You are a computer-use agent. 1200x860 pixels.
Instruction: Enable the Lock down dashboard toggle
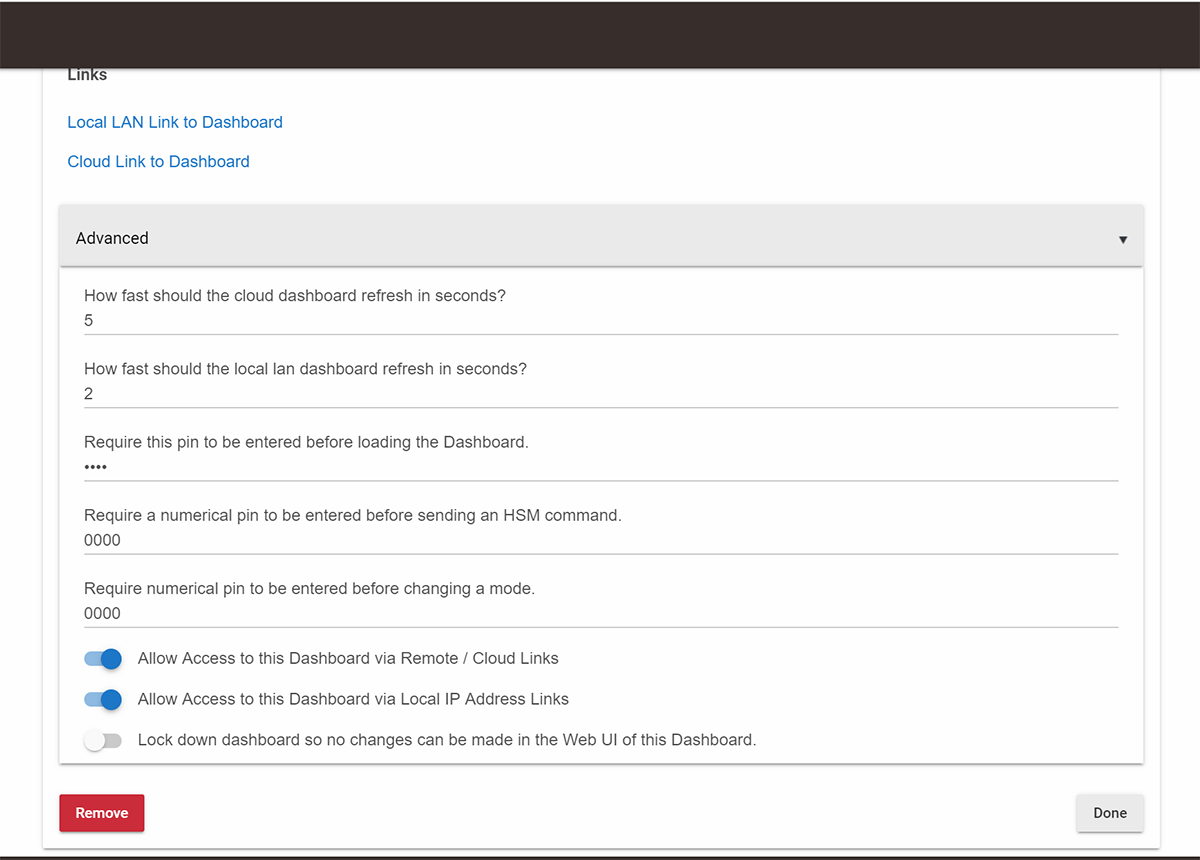coord(103,740)
